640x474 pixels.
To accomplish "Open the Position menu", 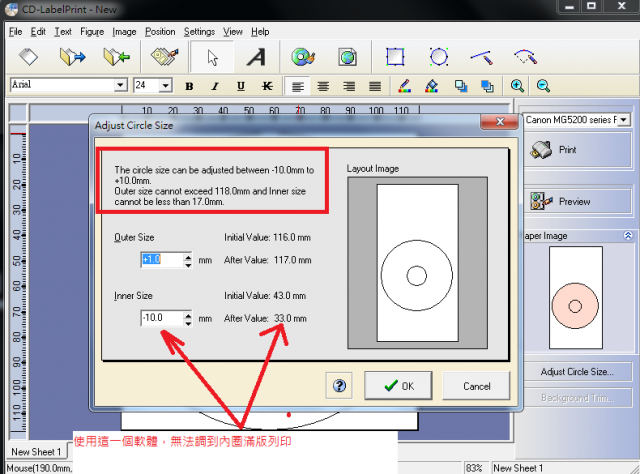I will 160,31.
